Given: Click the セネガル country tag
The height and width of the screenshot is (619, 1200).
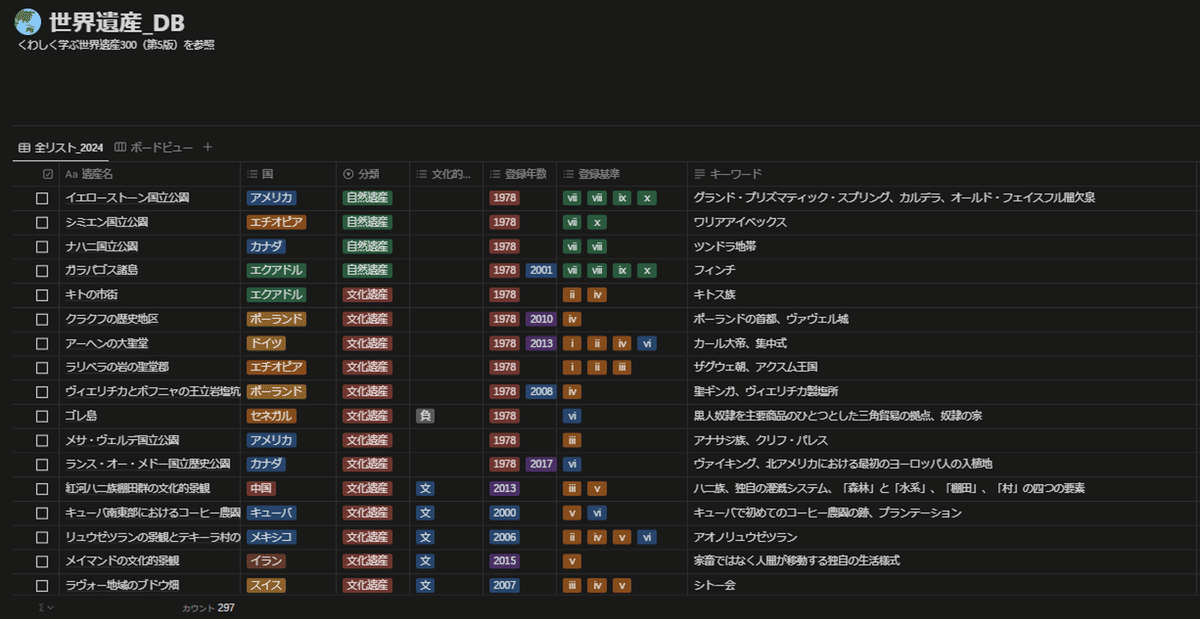Looking at the screenshot, I should point(273,416).
